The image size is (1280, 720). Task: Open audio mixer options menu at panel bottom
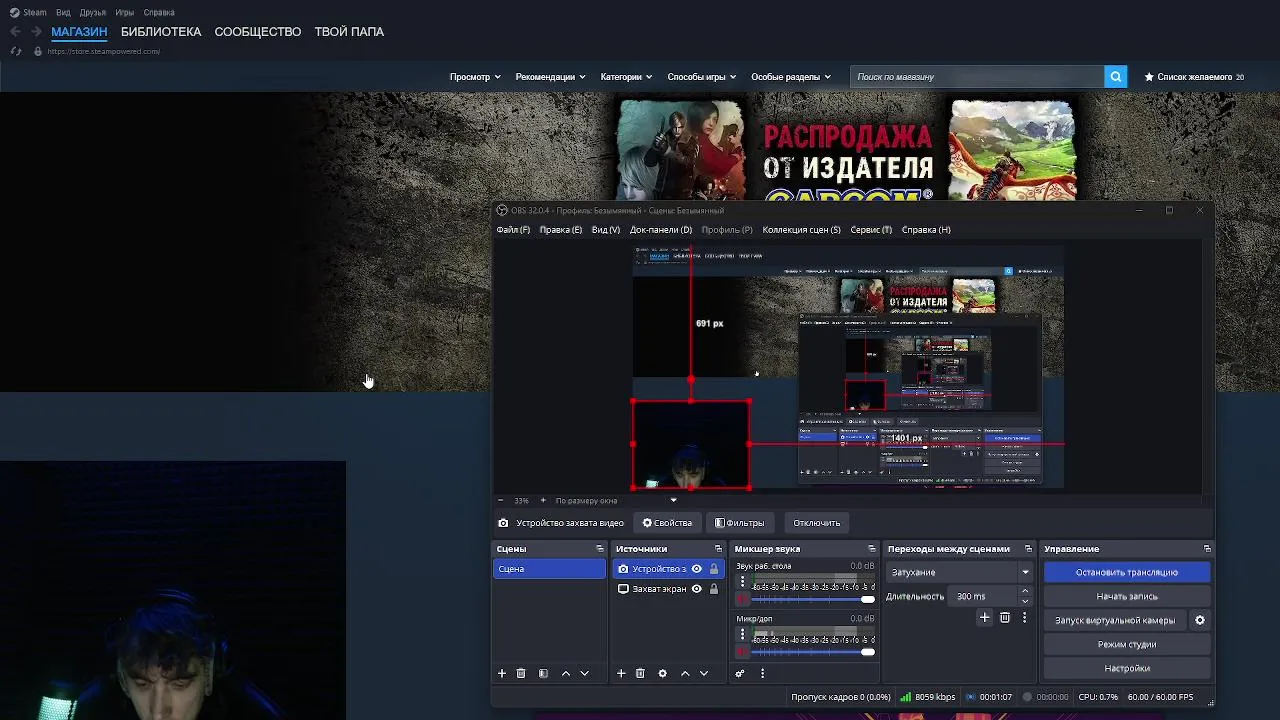click(762, 673)
